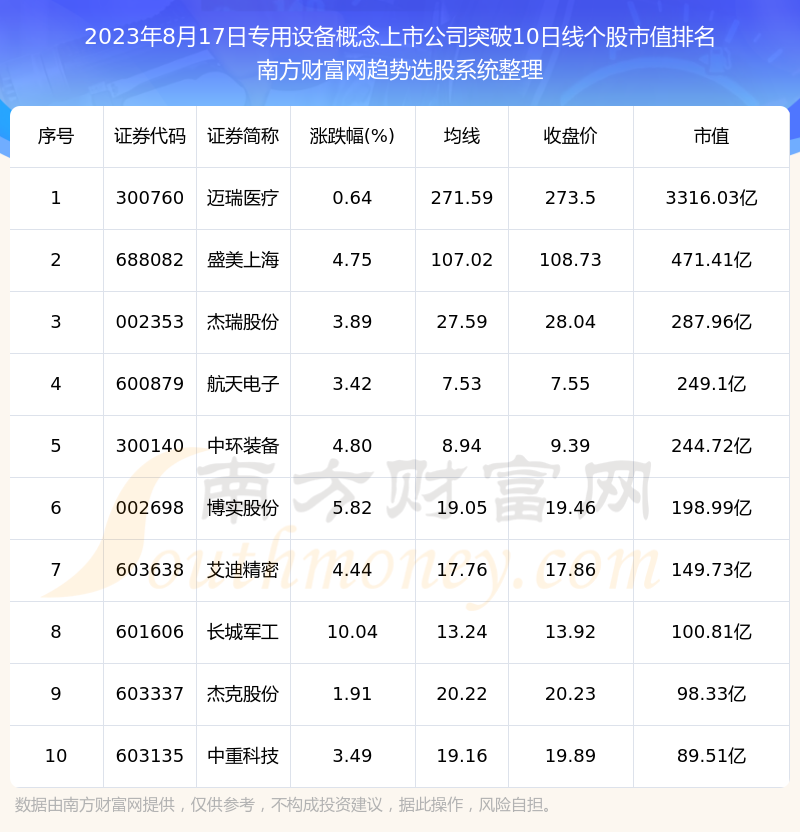Select the 均线 column header
This screenshot has height=832, width=800.
tap(461, 137)
